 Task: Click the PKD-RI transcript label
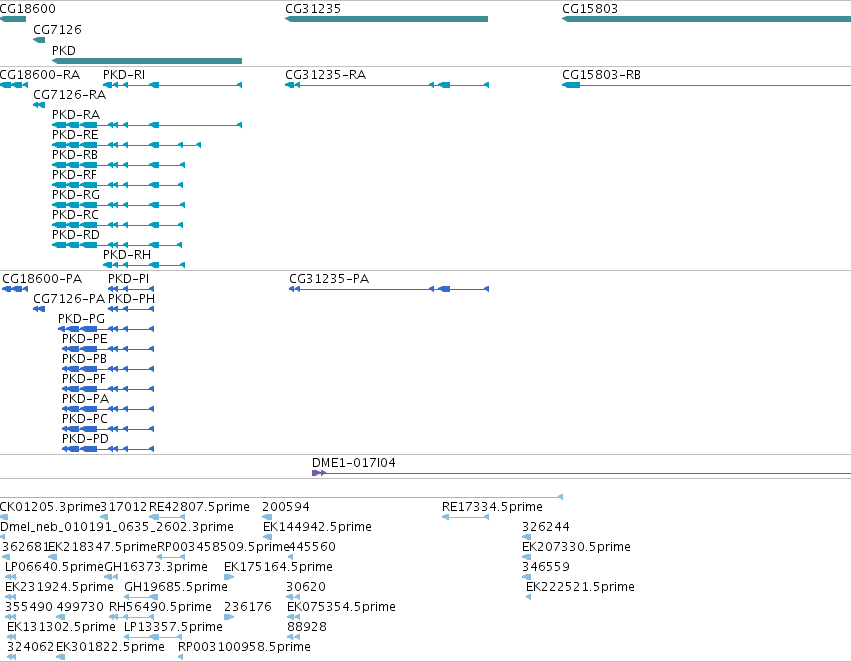click(x=124, y=75)
